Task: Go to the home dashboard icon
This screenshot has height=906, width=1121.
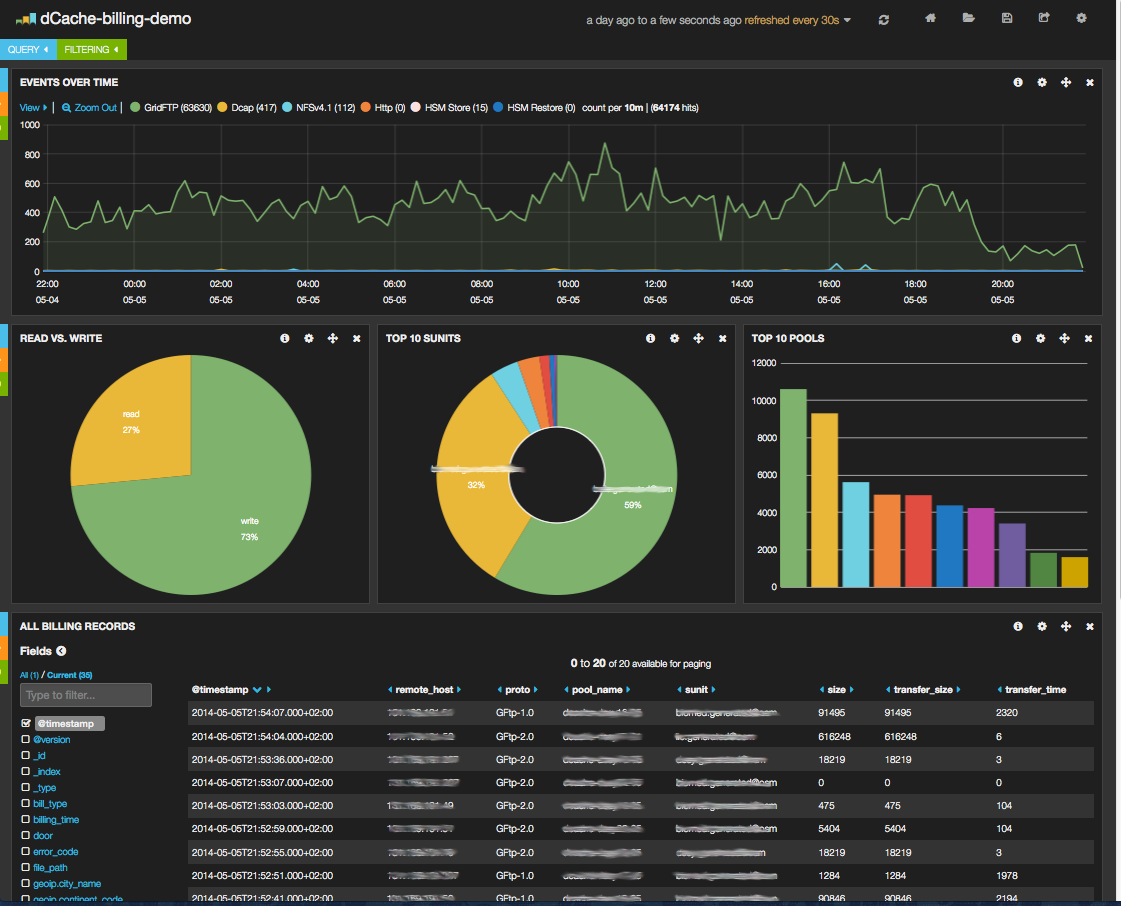Action: click(930, 18)
